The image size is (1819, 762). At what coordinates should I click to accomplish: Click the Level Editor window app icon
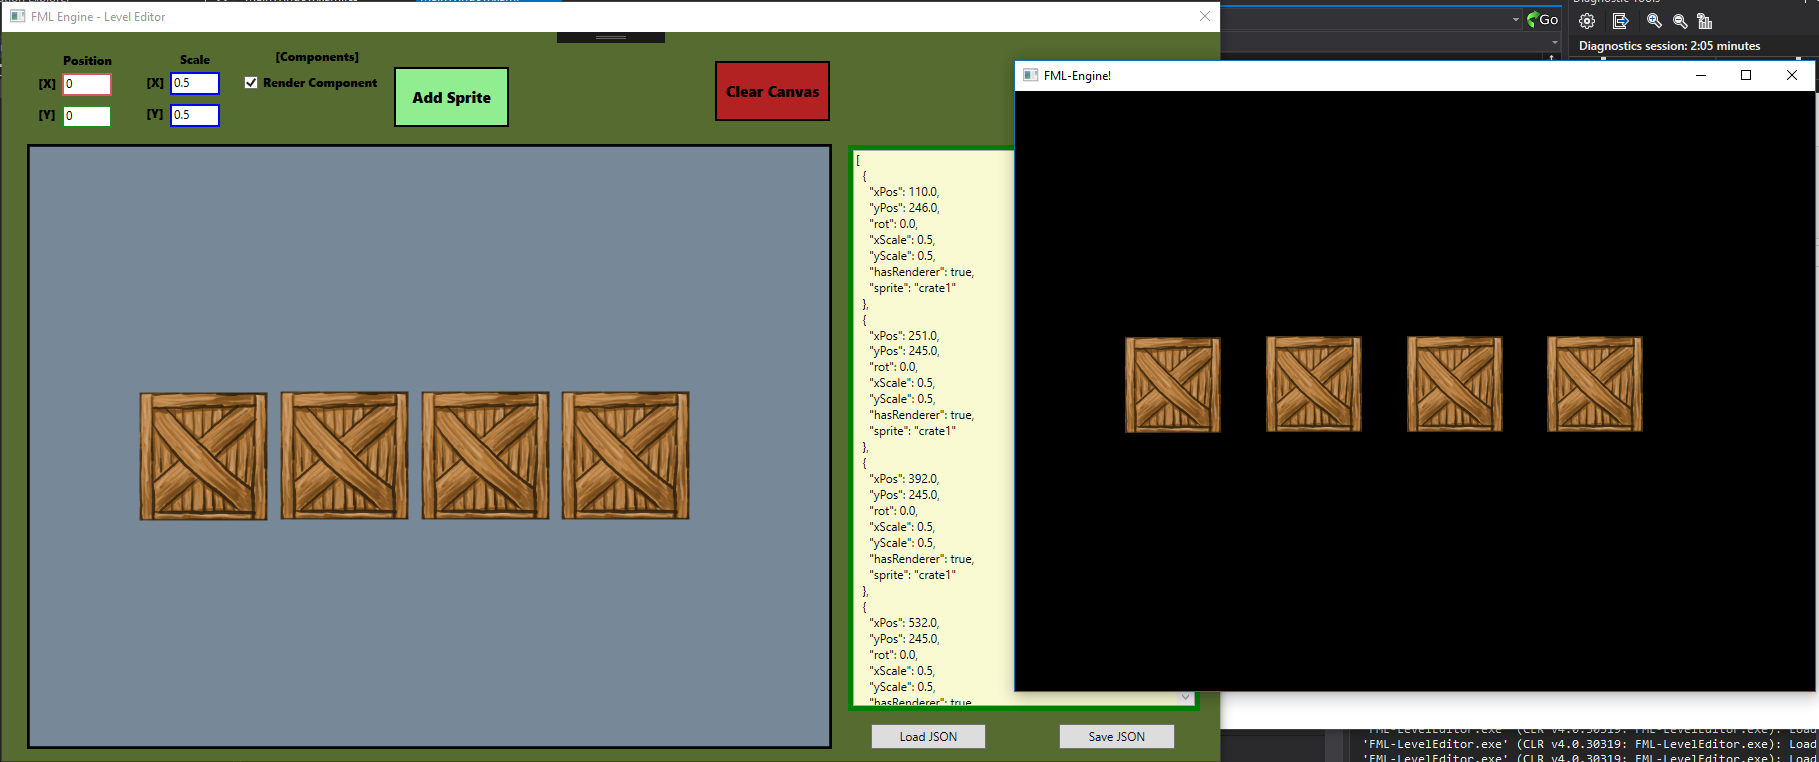click(x=17, y=16)
